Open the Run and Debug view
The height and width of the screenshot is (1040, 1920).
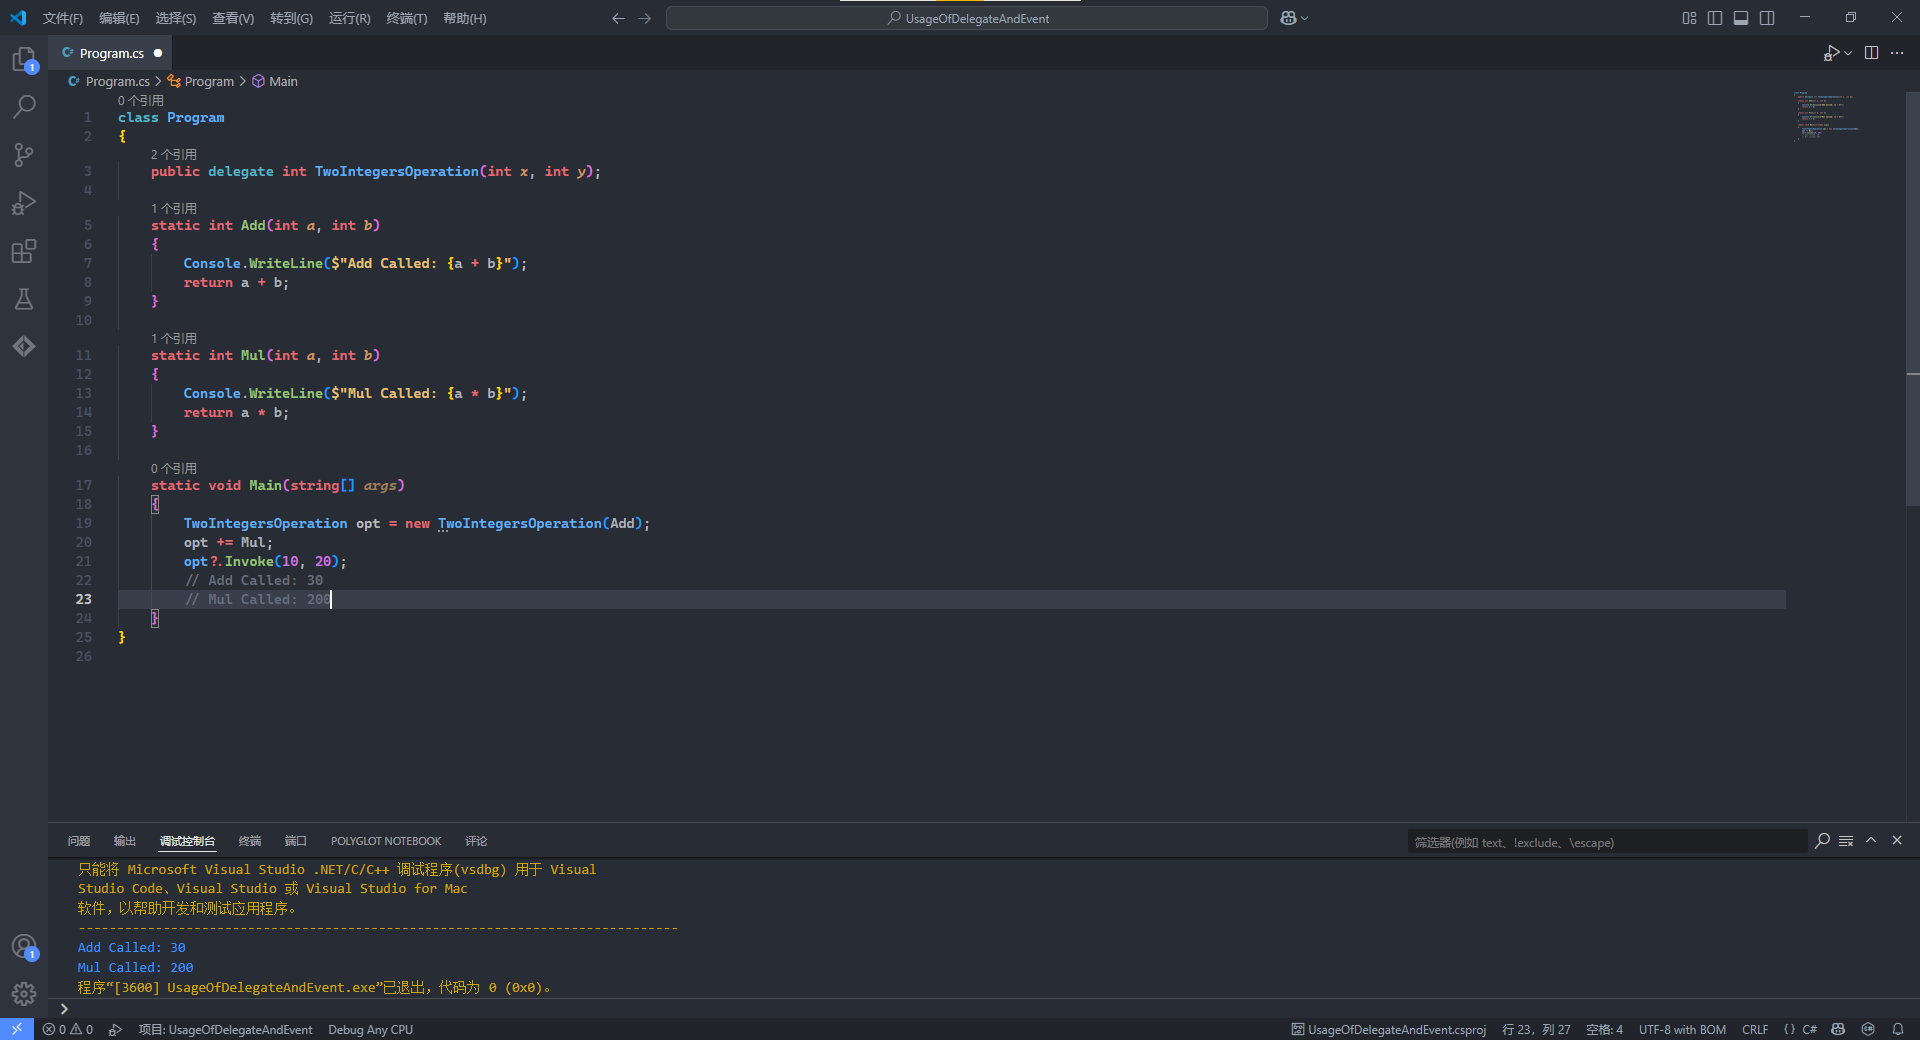[24, 203]
